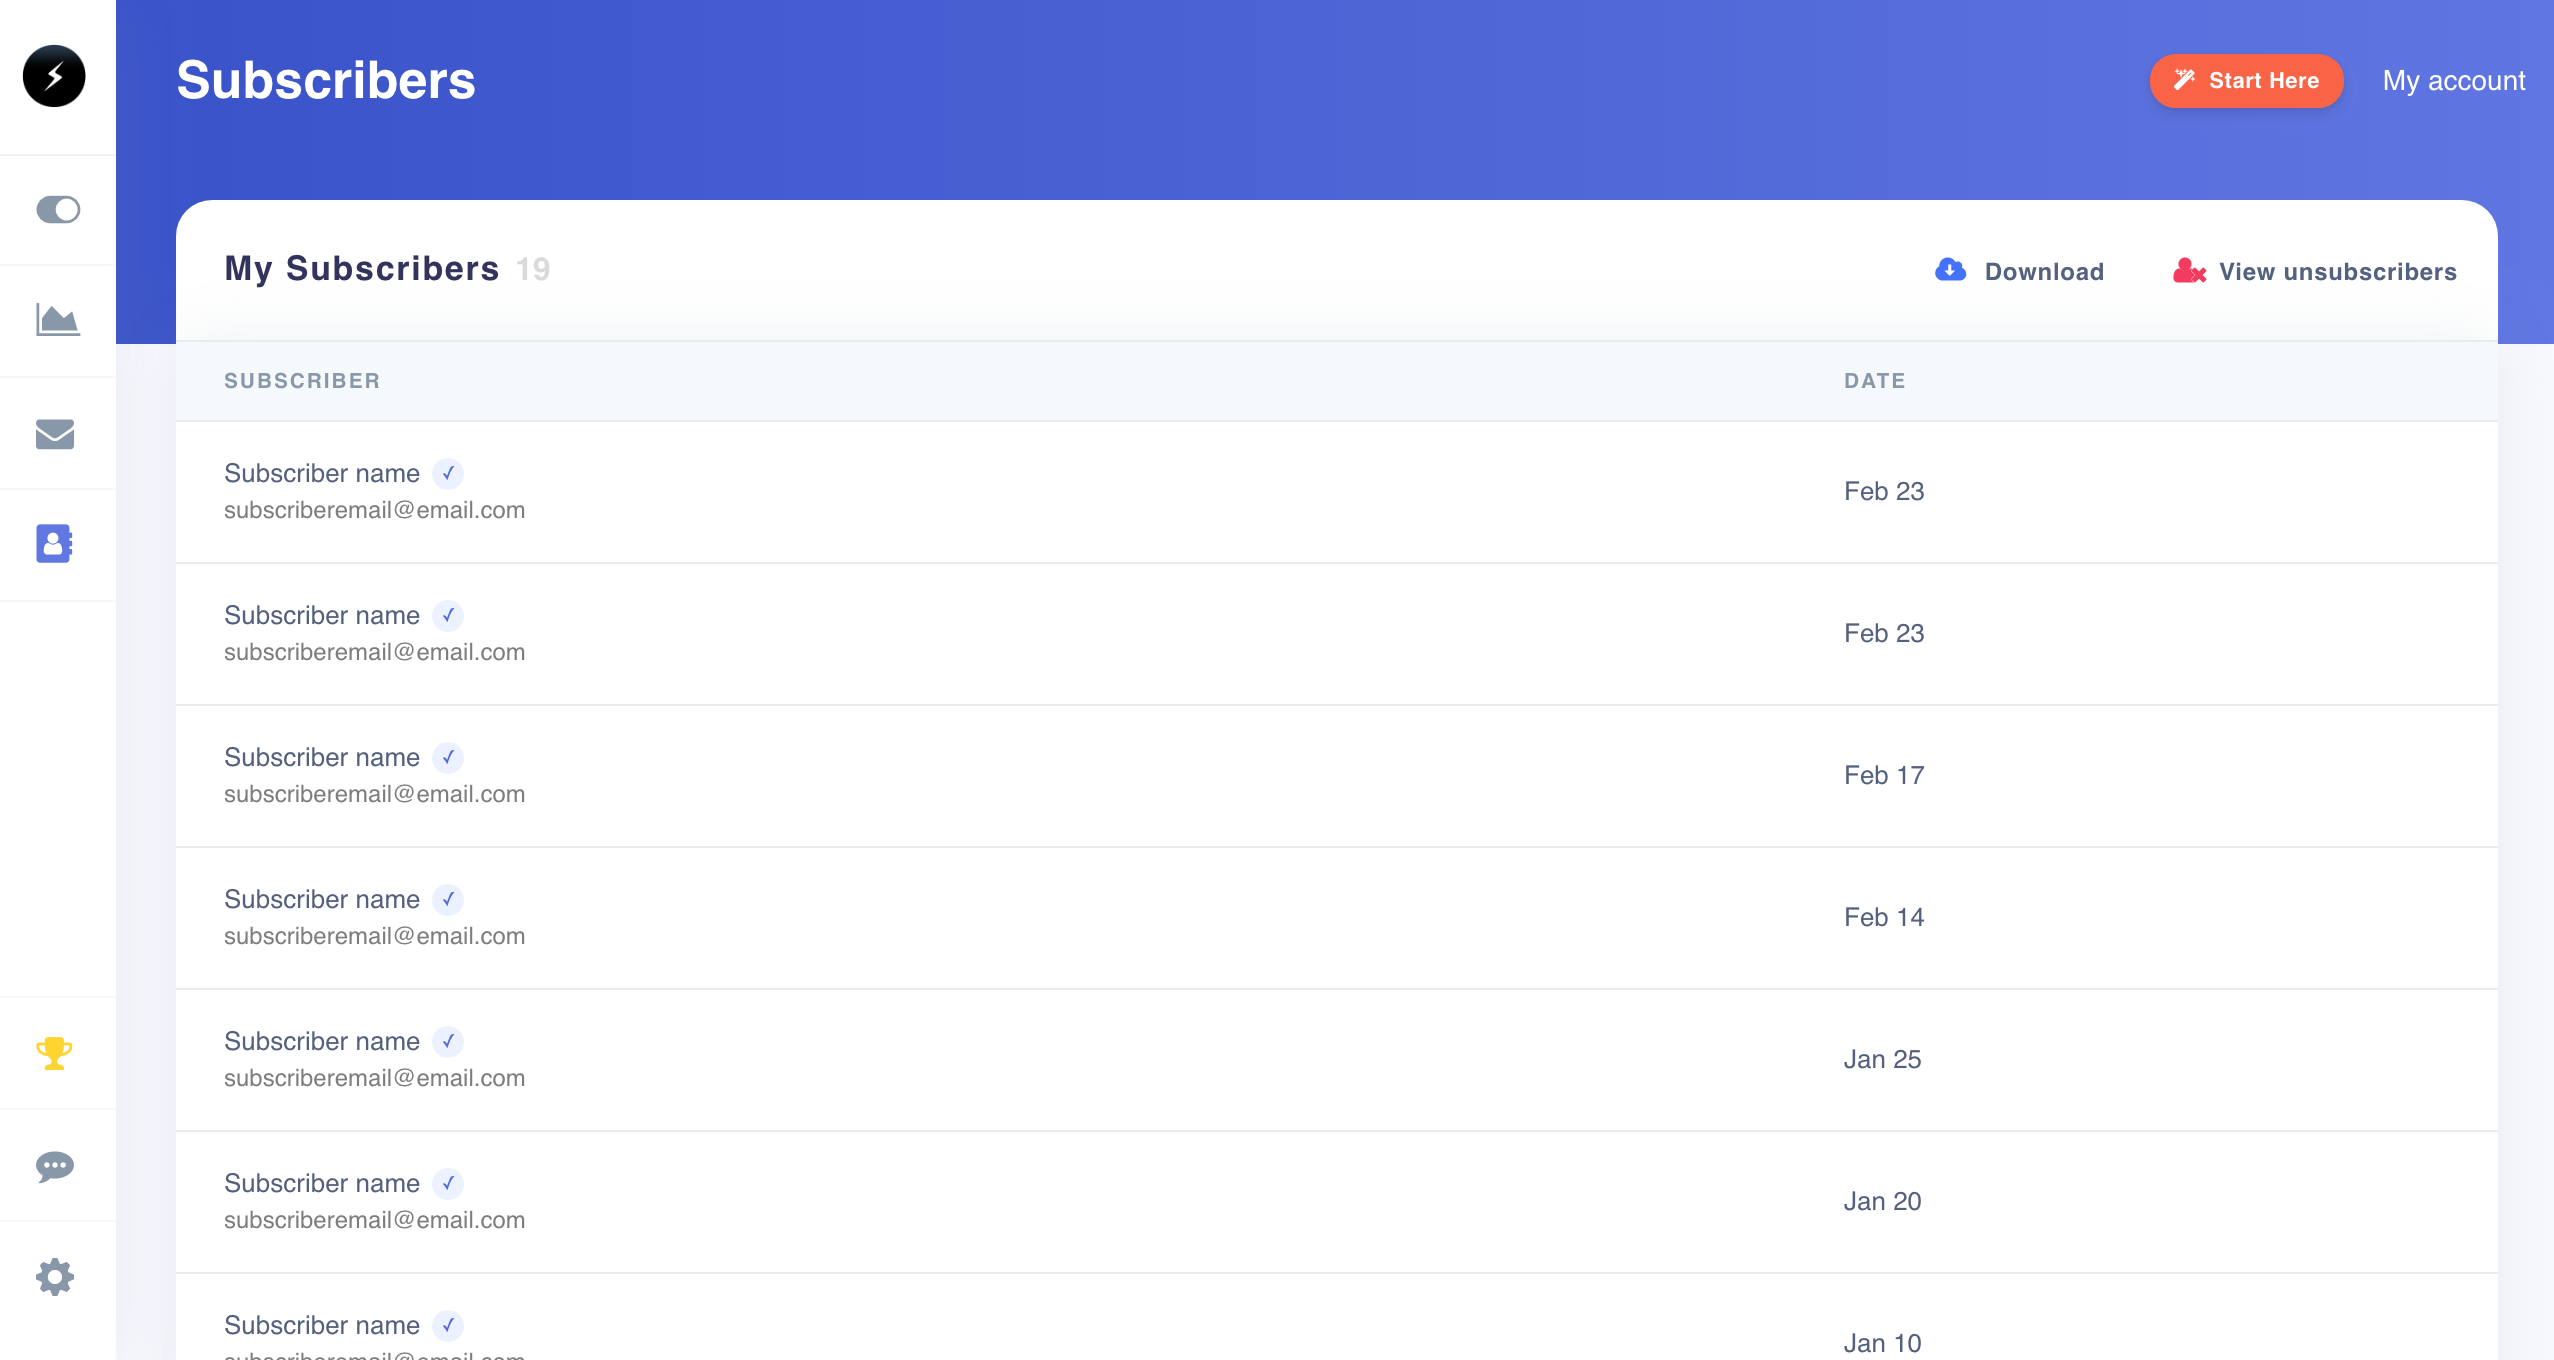The height and width of the screenshot is (1360, 2554).
Task: Click the lightning bolt logo icon
Action: tap(54, 76)
